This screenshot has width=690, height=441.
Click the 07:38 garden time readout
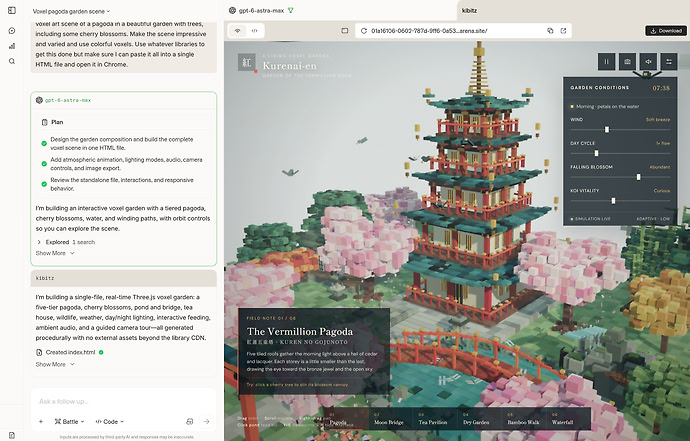661,88
